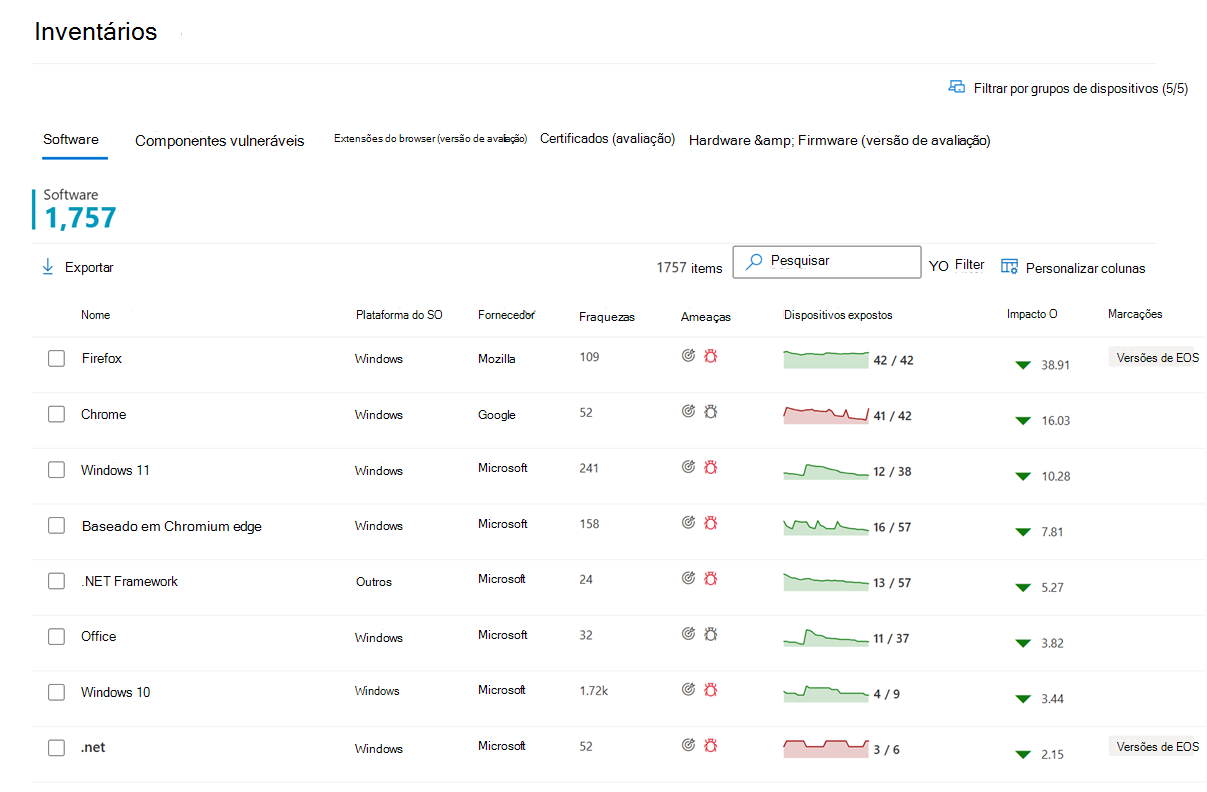The image size is (1207, 792).
Task: Sort by the Fraquezas column header
Action: click(x=606, y=316)
